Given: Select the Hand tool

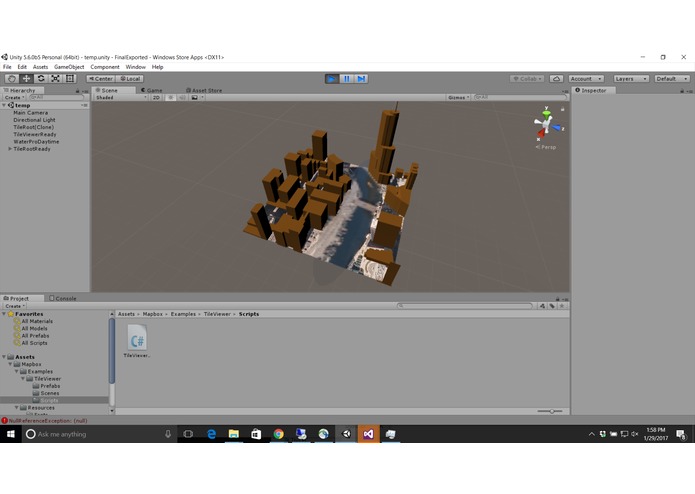Looking at the screenshot, I should [x=12, y=78].
